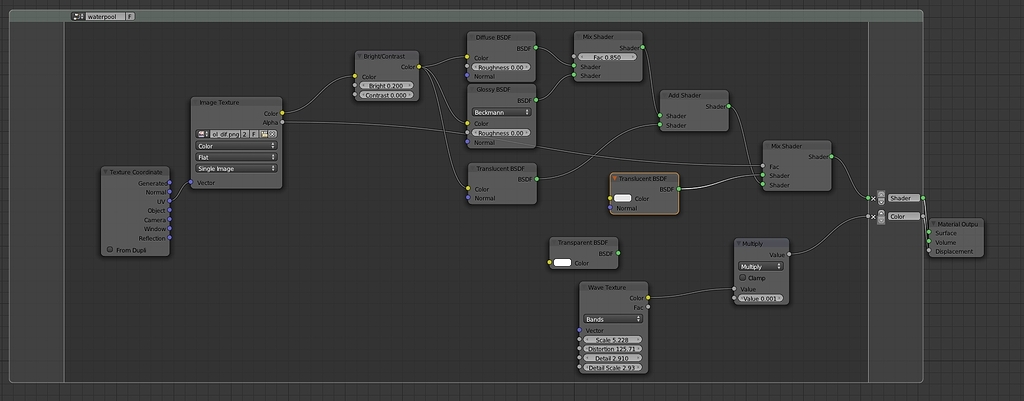The height and width of the screenshot is (401, 1024).
Task: Click the Camera output socket on Texture Coordinate
Action: point(170,220)
